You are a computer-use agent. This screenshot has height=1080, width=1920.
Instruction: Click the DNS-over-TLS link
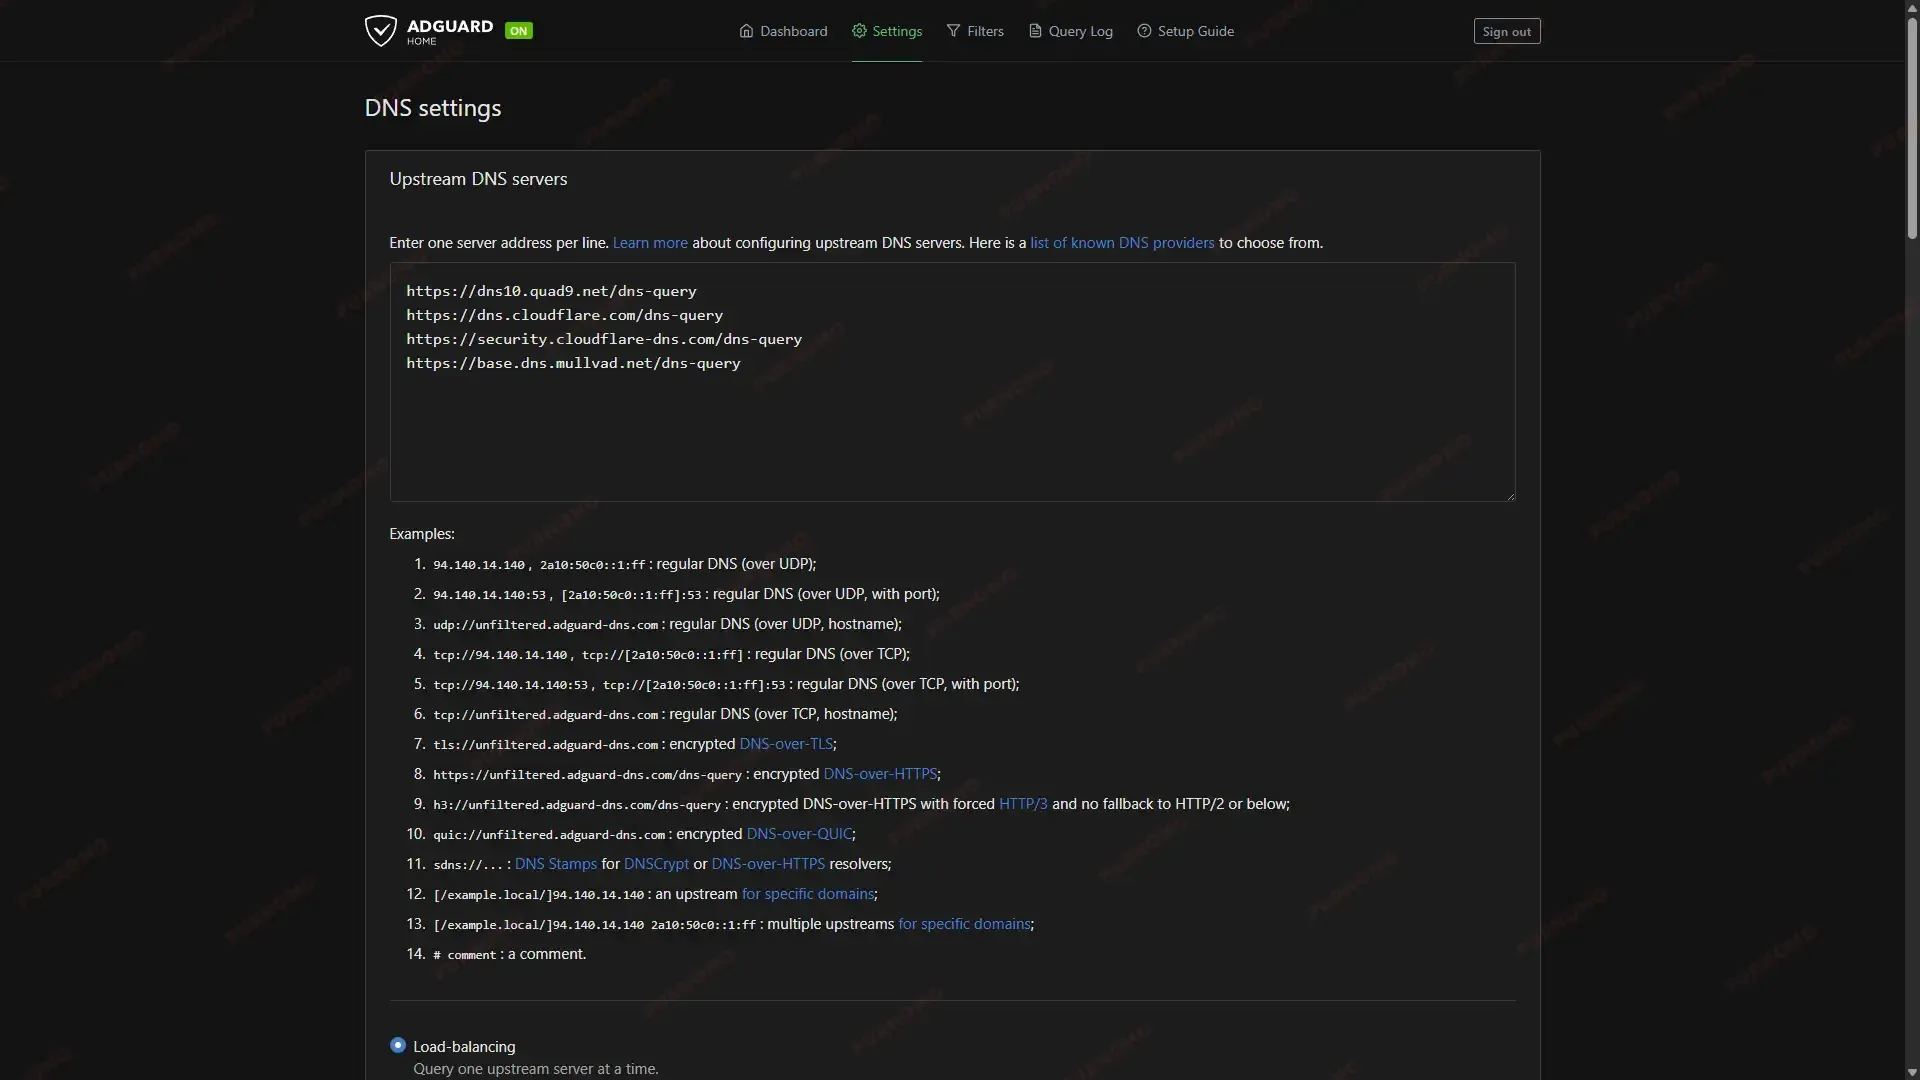tap(786, 744)
